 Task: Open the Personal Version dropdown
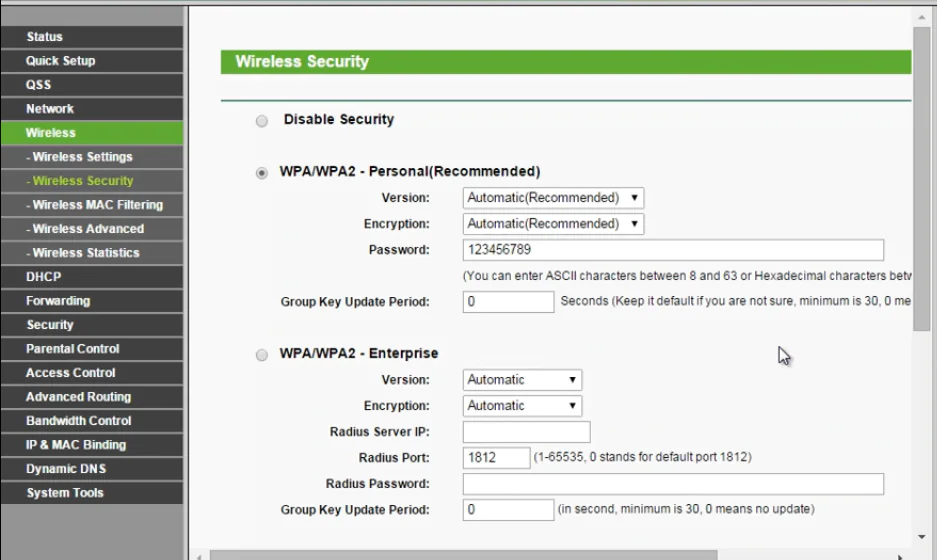553,198
